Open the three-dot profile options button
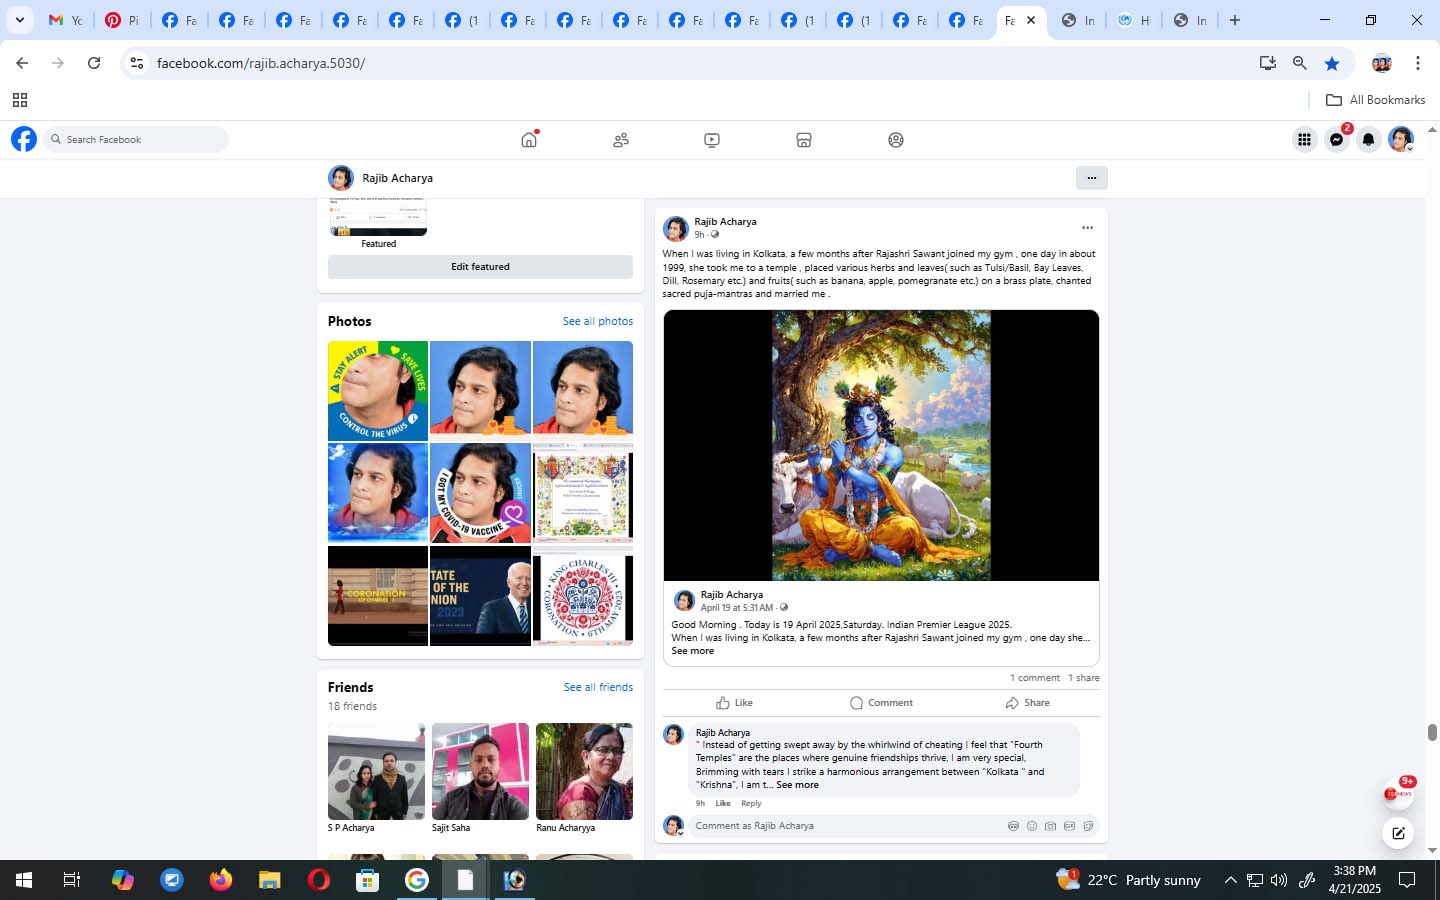The image size is (1440, 900). (1091, 178)
